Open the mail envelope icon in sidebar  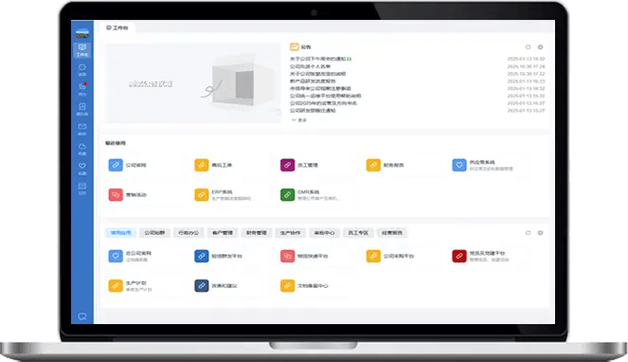coord(82,129)
